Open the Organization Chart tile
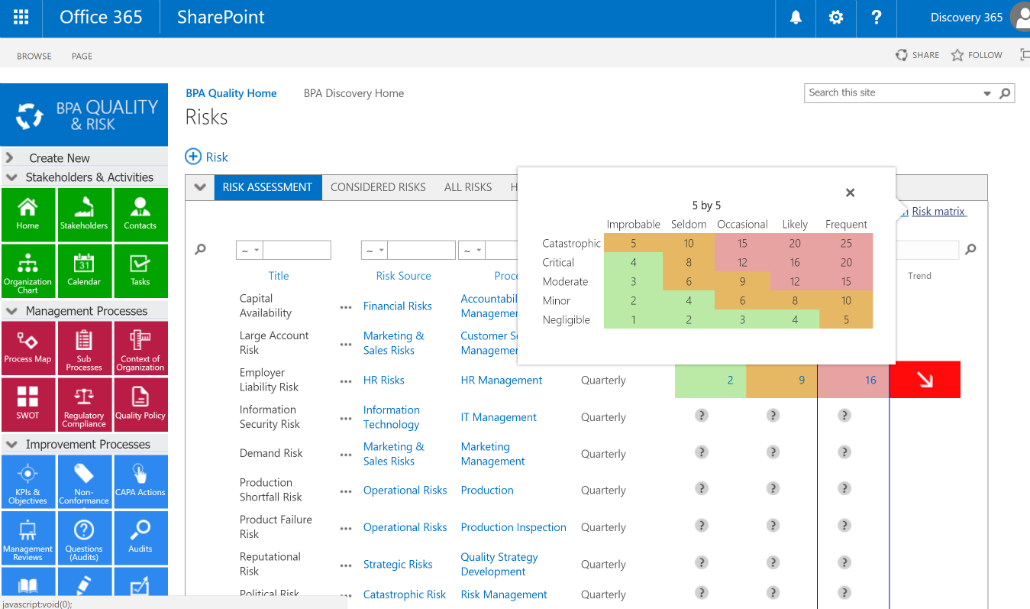Screen dimensions: 1030x609 pos(28,271)
